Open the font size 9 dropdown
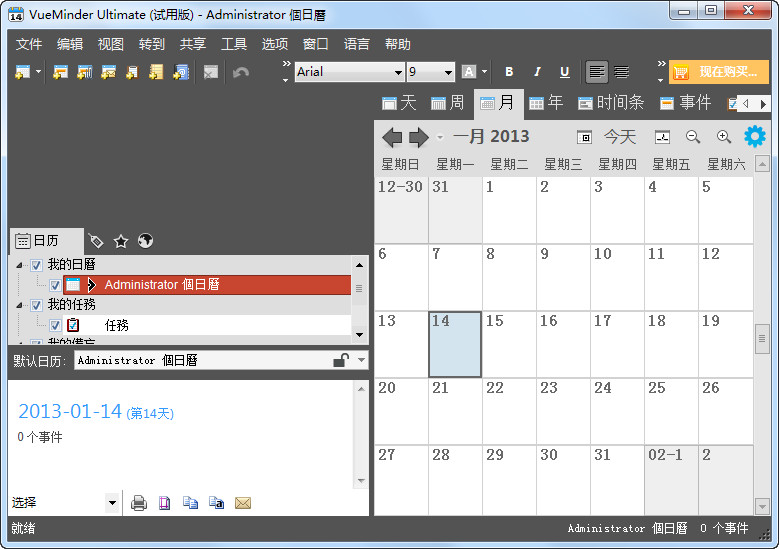The height and width of the screenshot is (549, 779). click(448, 73)
